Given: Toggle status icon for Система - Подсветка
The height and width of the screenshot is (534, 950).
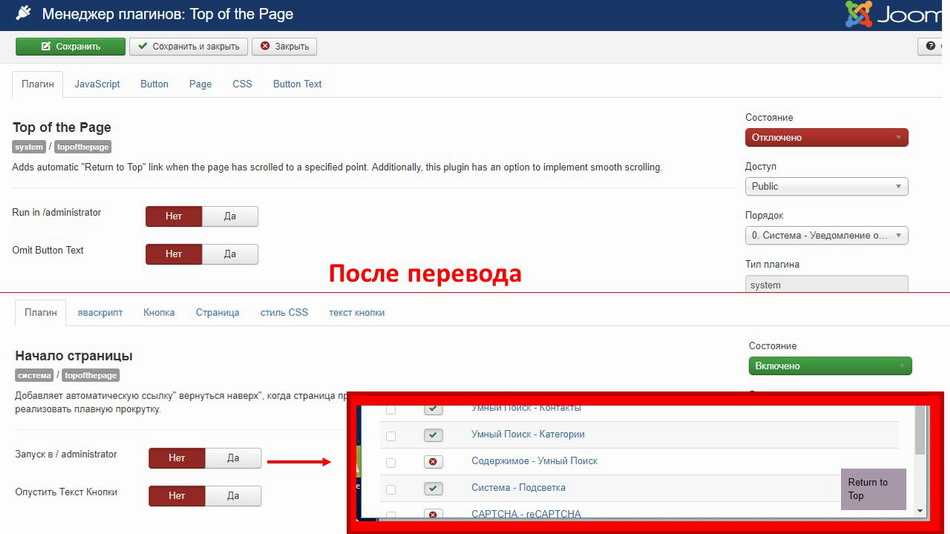Looking at the screenshot, I should click(433, 489).
